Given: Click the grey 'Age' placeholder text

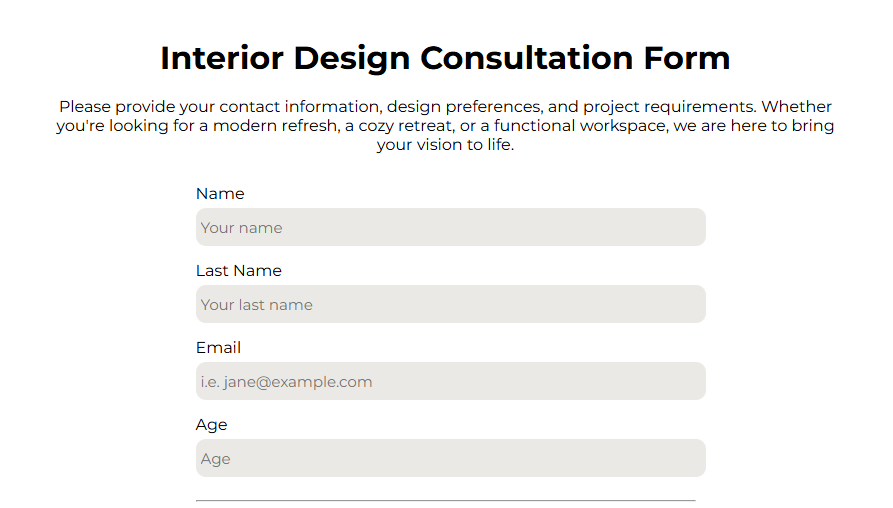Looking at the screenshot, I should click(x=215, y=459).
